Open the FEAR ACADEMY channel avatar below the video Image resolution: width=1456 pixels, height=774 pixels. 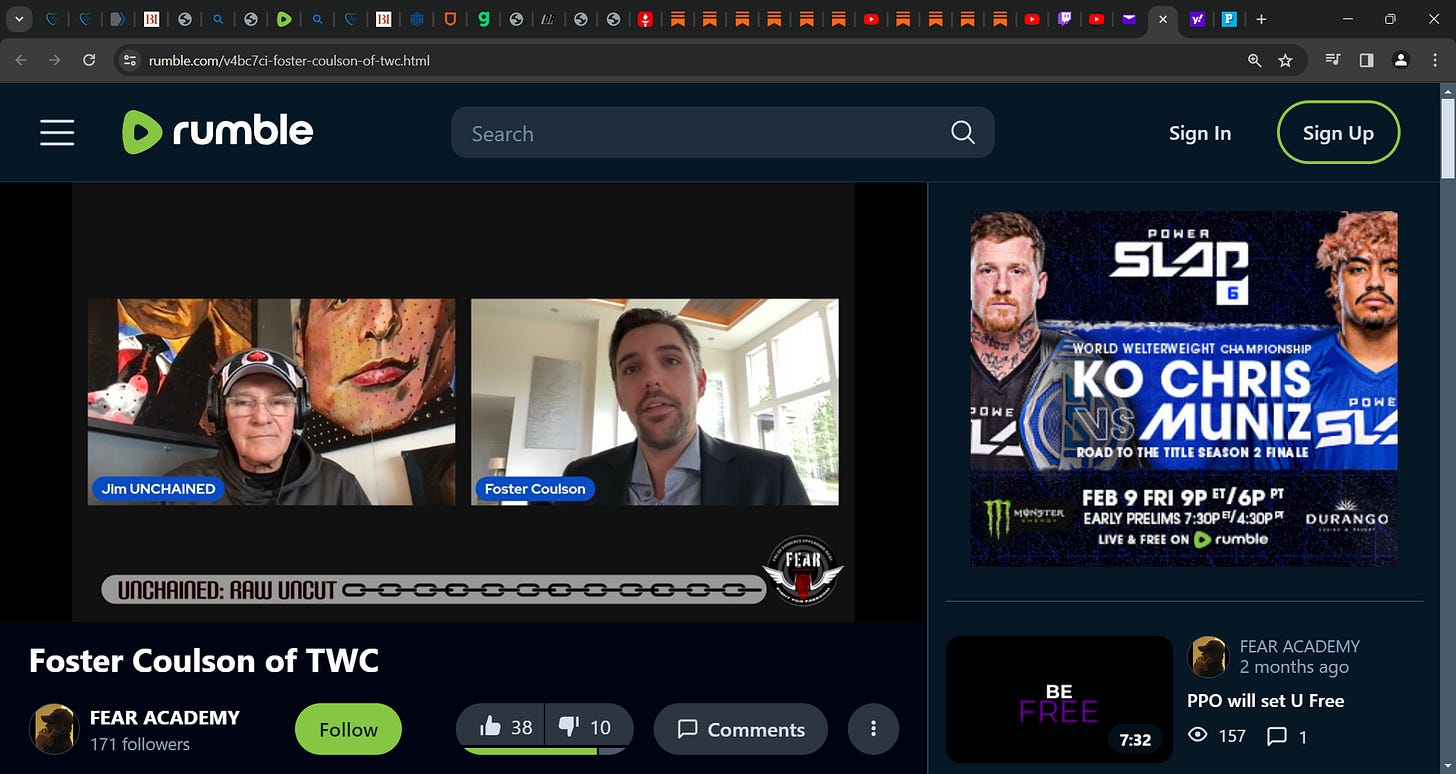click(53, 729)
